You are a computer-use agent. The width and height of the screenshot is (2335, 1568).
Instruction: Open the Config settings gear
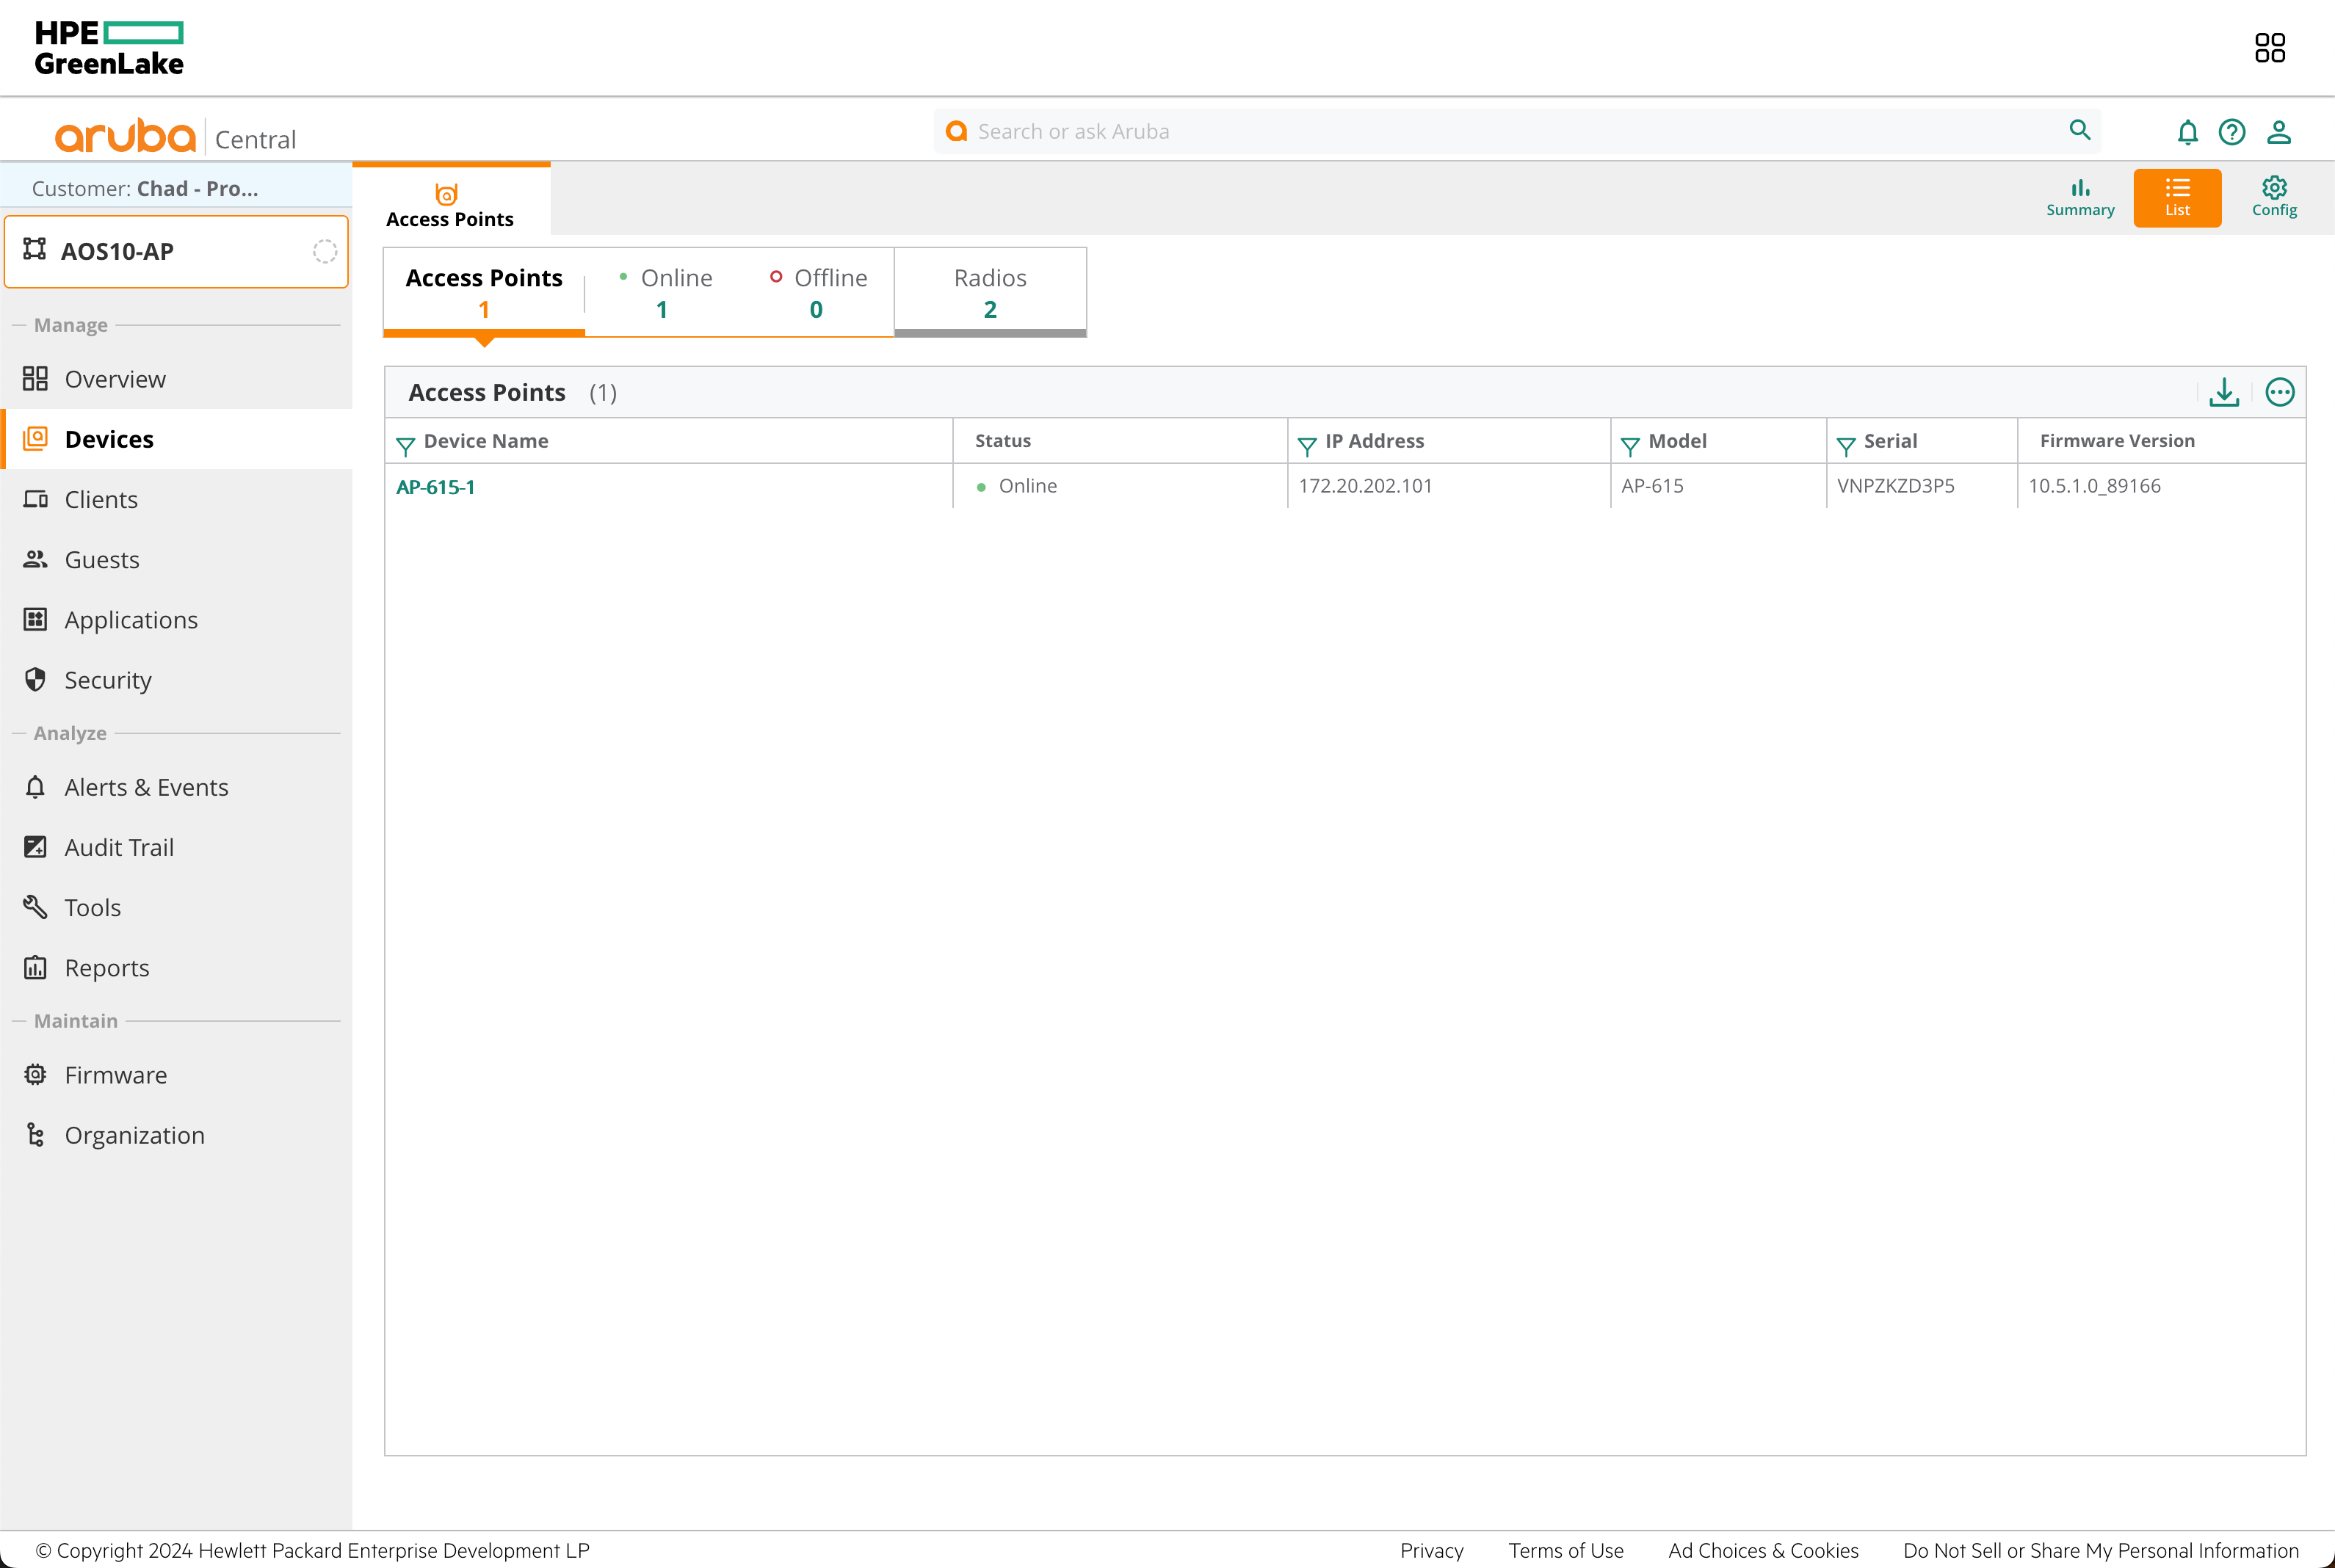click(x=2273, y=197)
